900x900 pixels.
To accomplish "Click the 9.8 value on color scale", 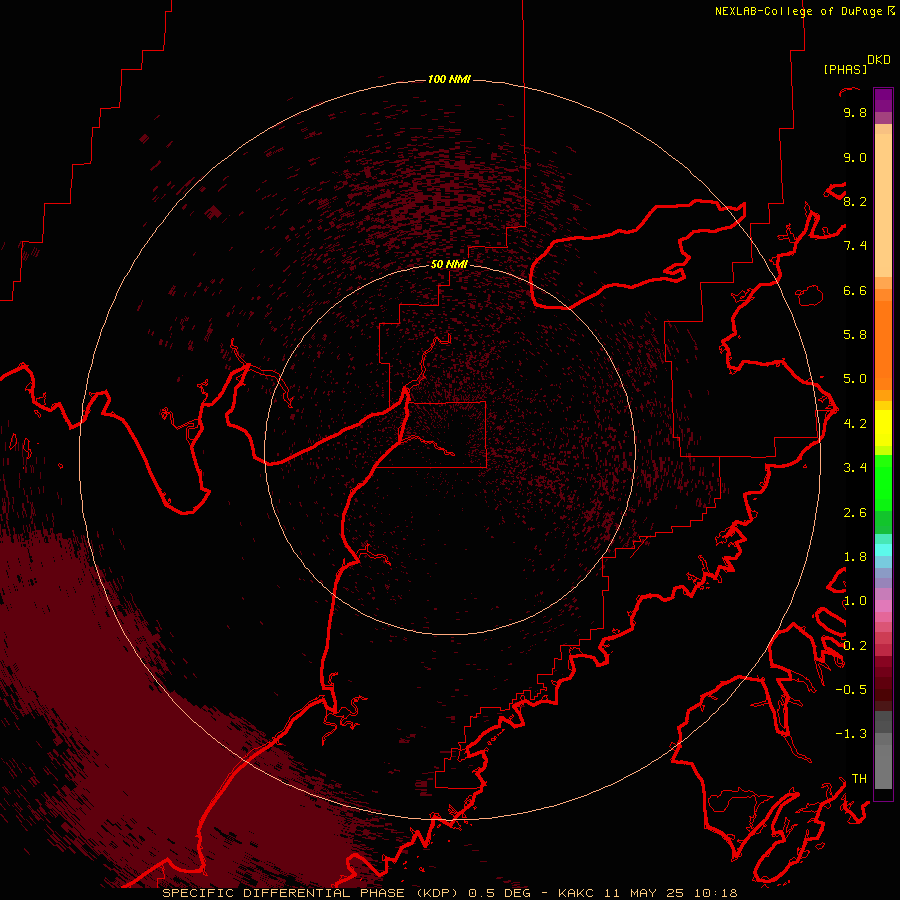I will [855, 112].
